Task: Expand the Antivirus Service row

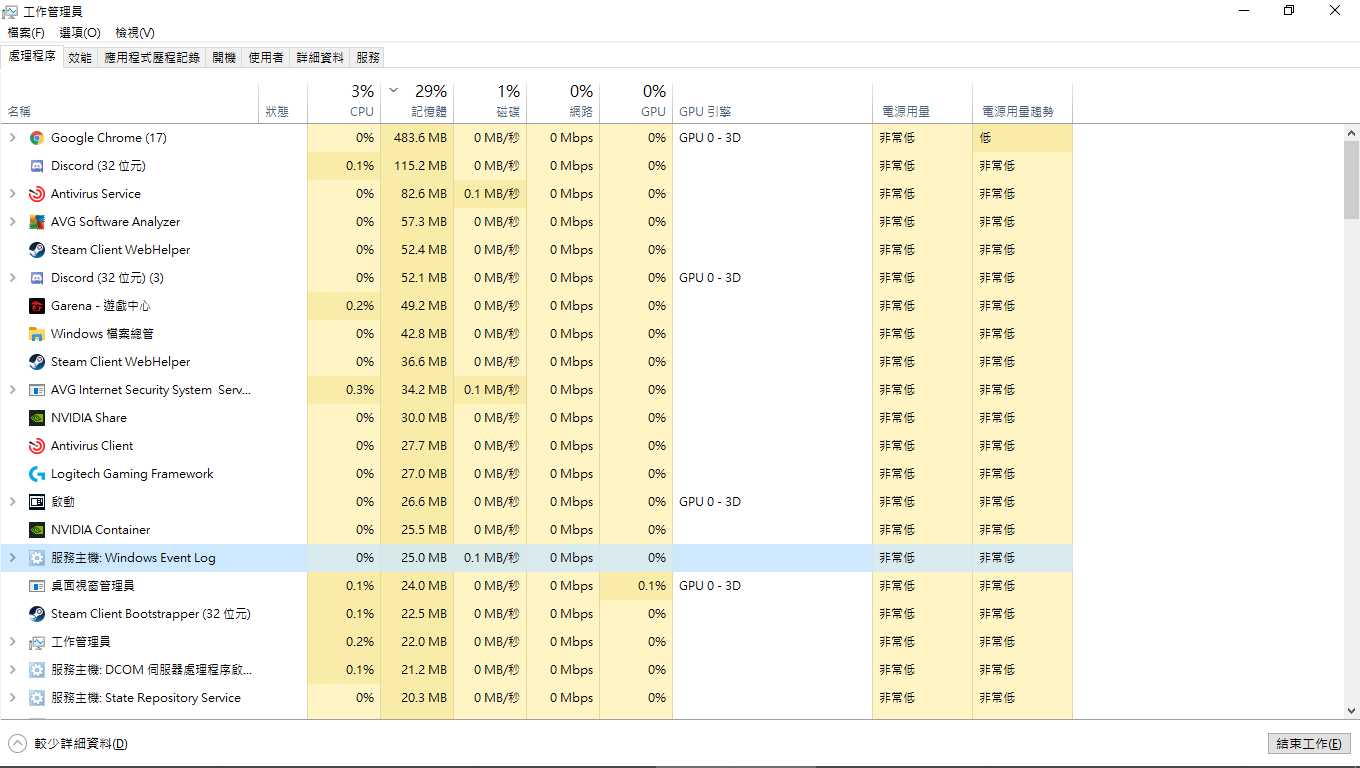Action: (x=13, y=194)
